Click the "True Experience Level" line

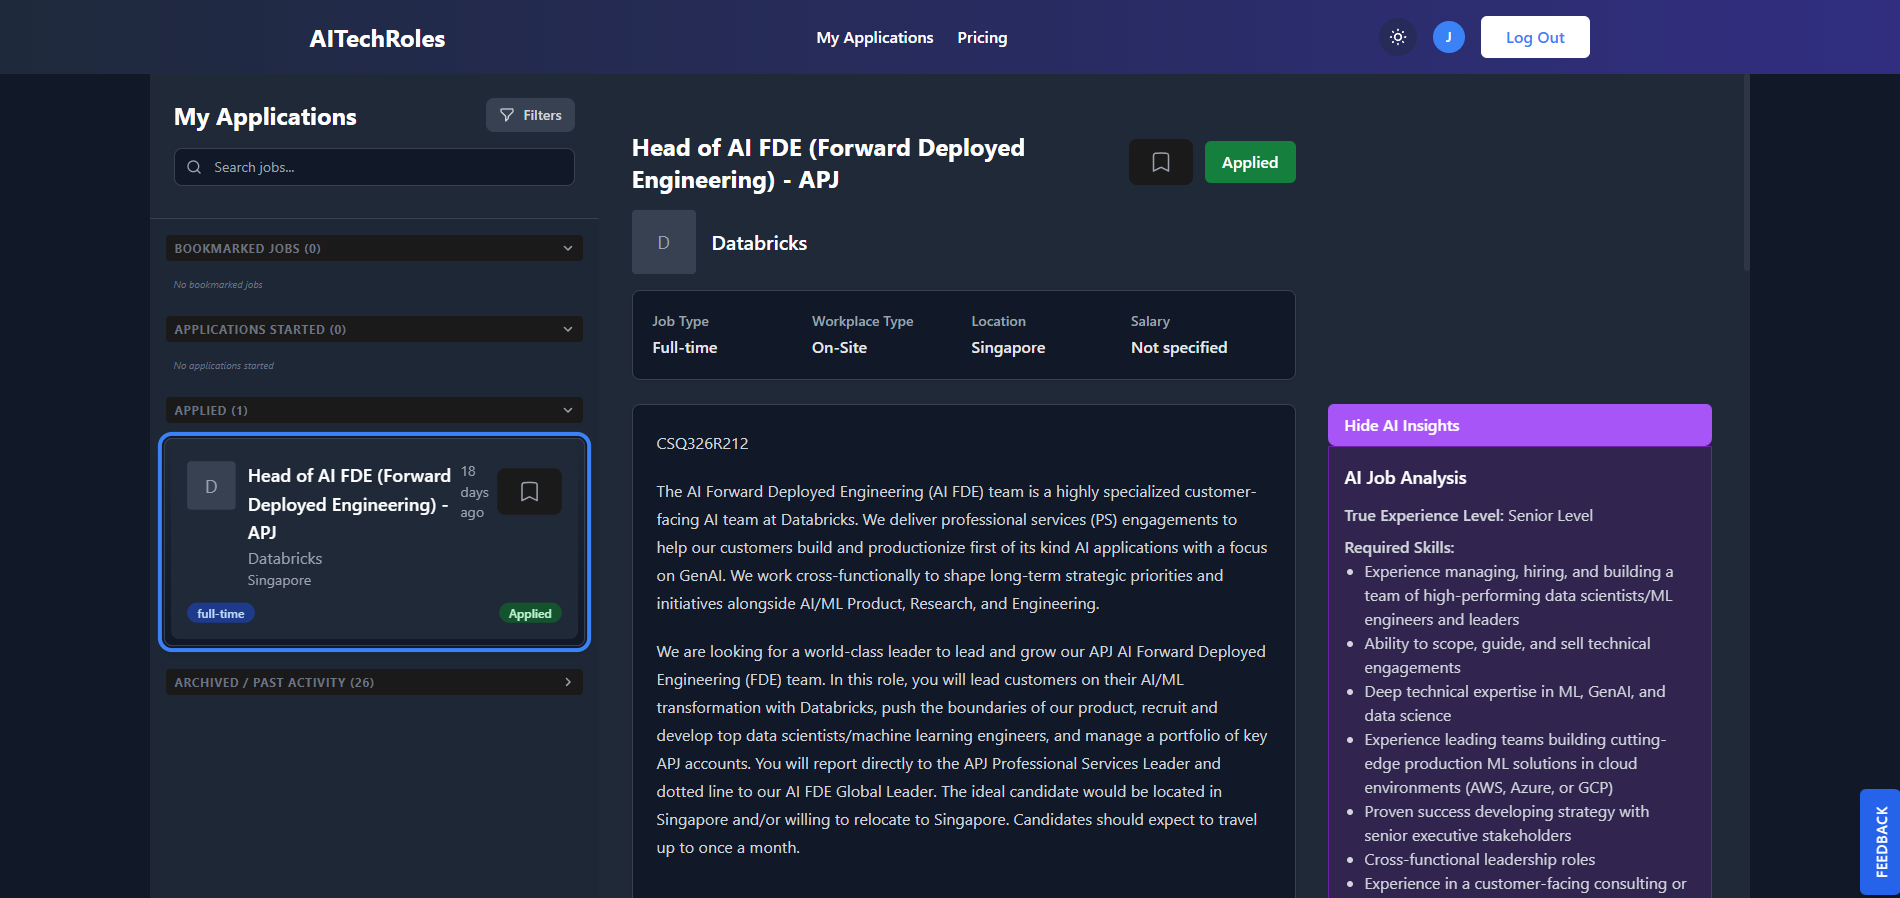click(1468, 515)
